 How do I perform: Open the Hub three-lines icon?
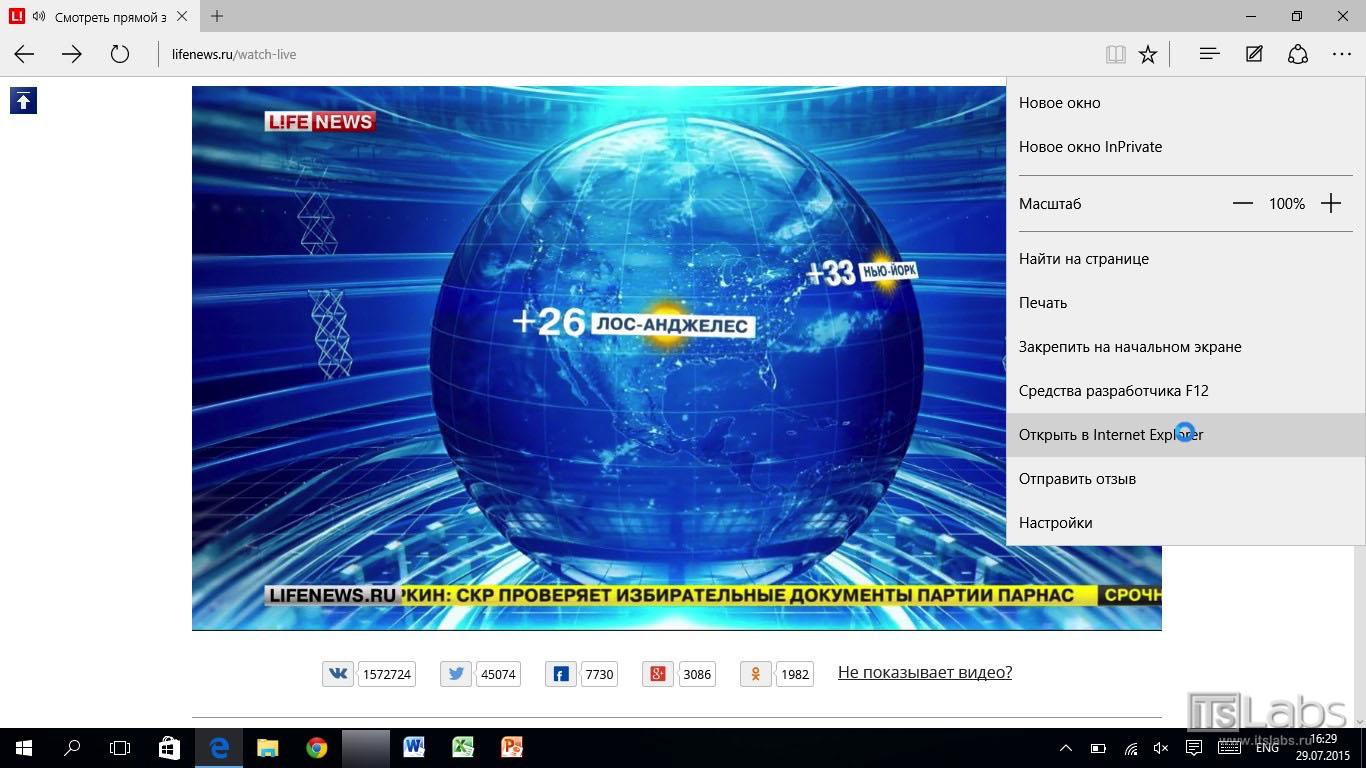click(x=1210, y=54)
